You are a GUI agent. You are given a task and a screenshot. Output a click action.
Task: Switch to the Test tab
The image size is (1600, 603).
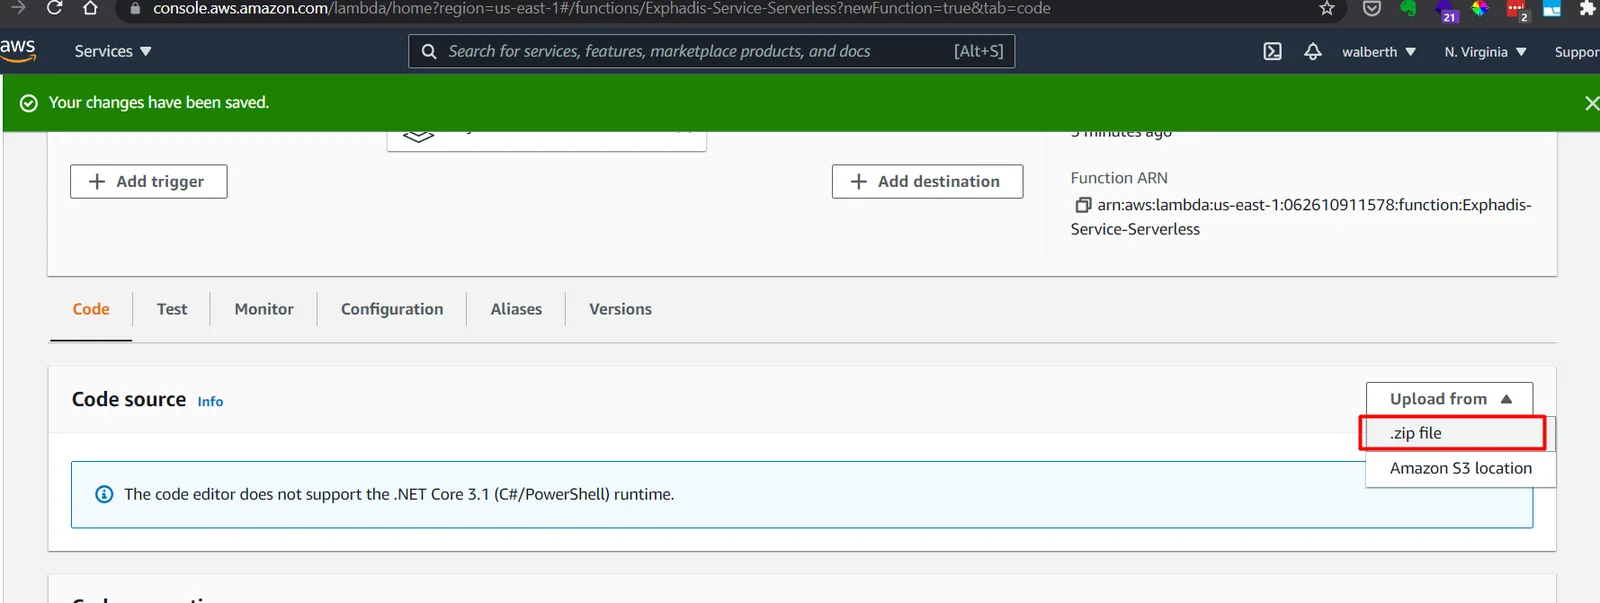point(172,309)
